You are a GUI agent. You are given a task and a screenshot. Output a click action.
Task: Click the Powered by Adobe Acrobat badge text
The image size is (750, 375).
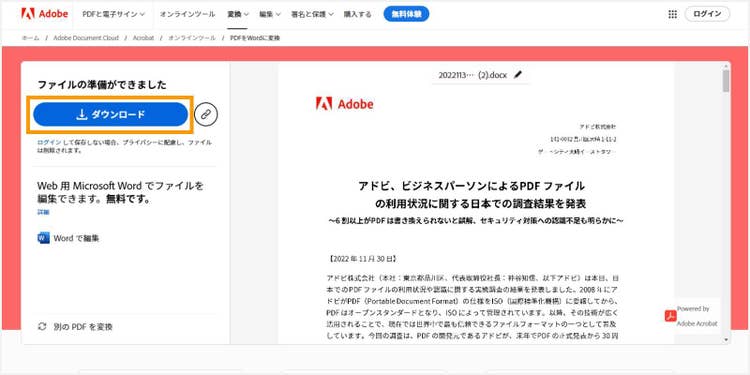tap(697, 316)
